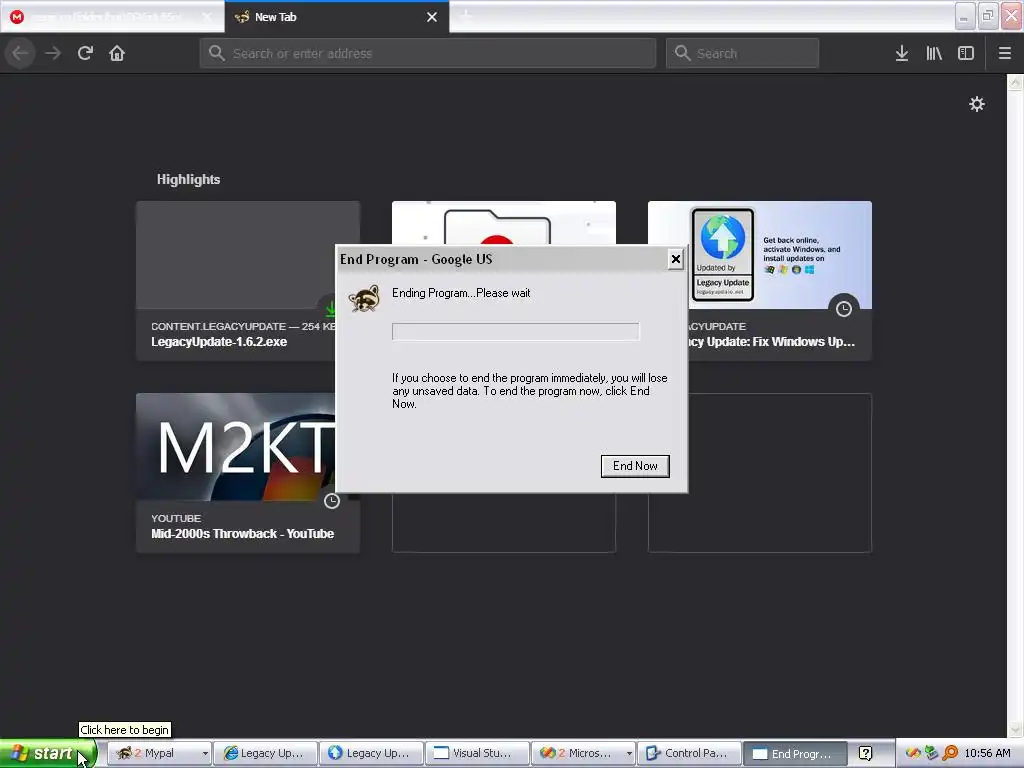Close the End Program dialog
Screen dimensions: 1024x768
[x=675, y=259]
